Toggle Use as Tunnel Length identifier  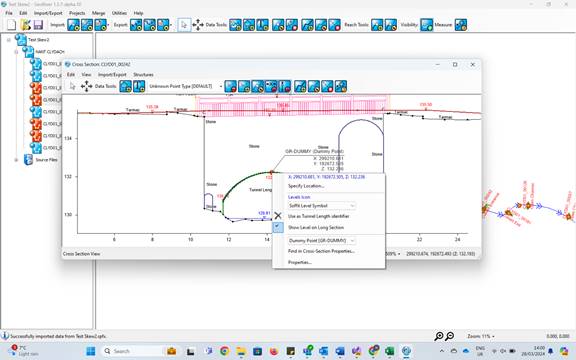318,216
